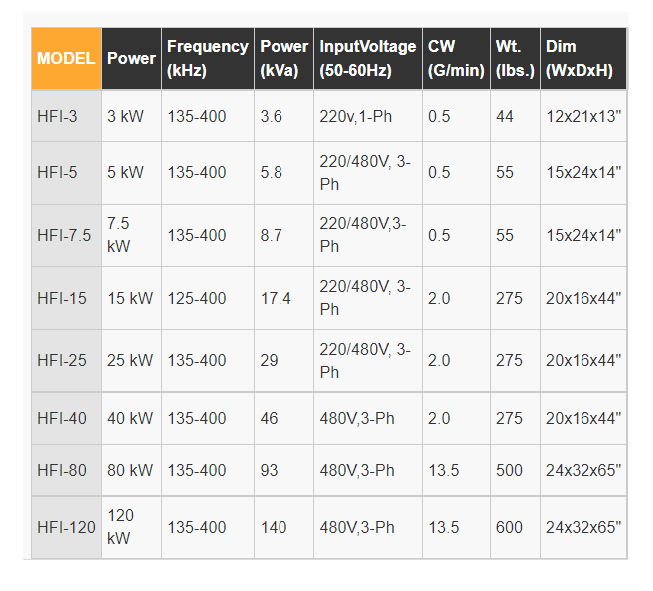Click the 12x21x13" dimension cell
The width and height of the screenshot is (653, 591).
pos(583,116)
